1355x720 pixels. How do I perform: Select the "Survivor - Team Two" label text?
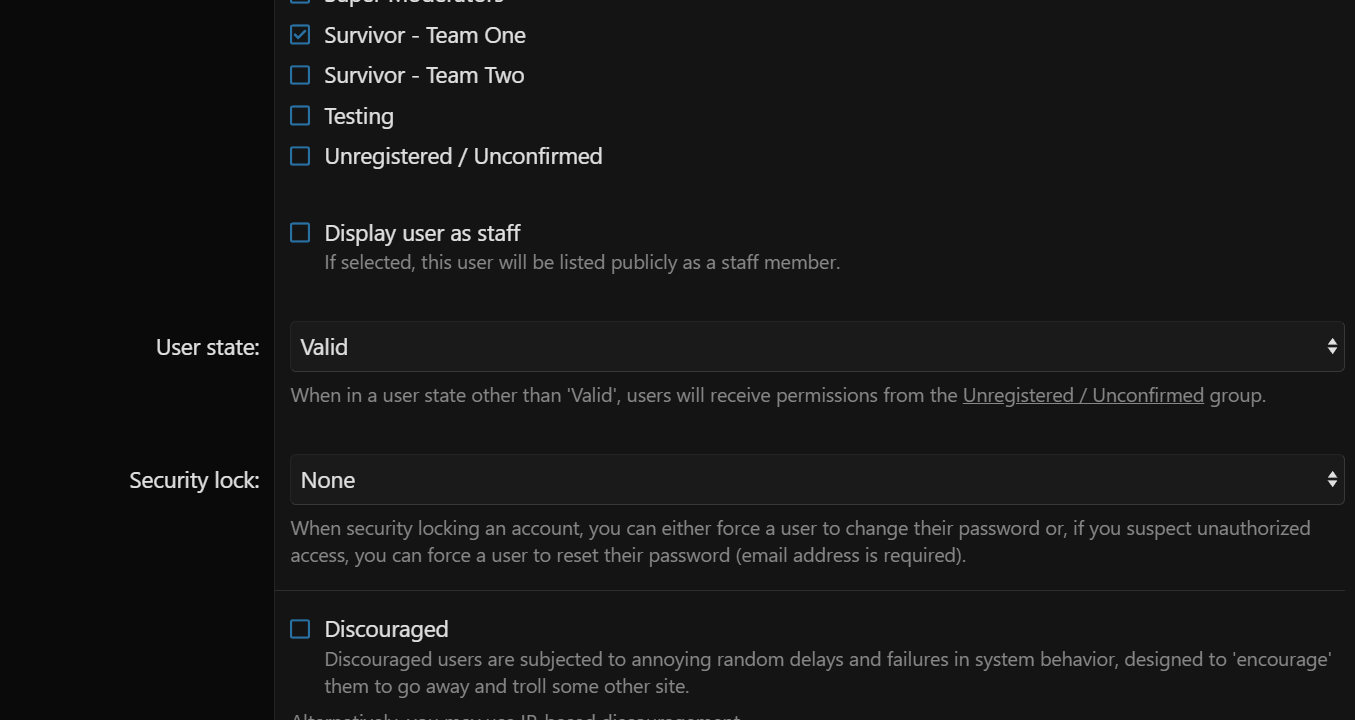[x=424, y=75]
